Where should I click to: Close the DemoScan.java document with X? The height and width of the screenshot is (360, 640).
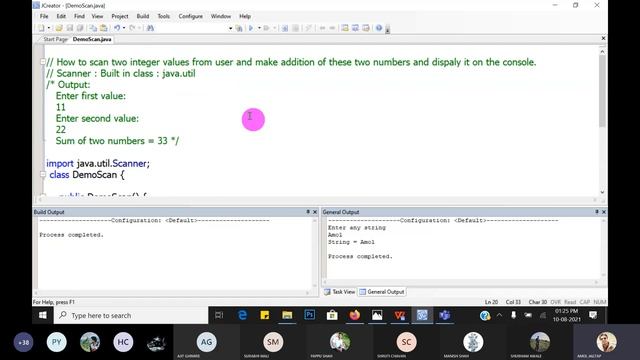click(x=603, y=38)
